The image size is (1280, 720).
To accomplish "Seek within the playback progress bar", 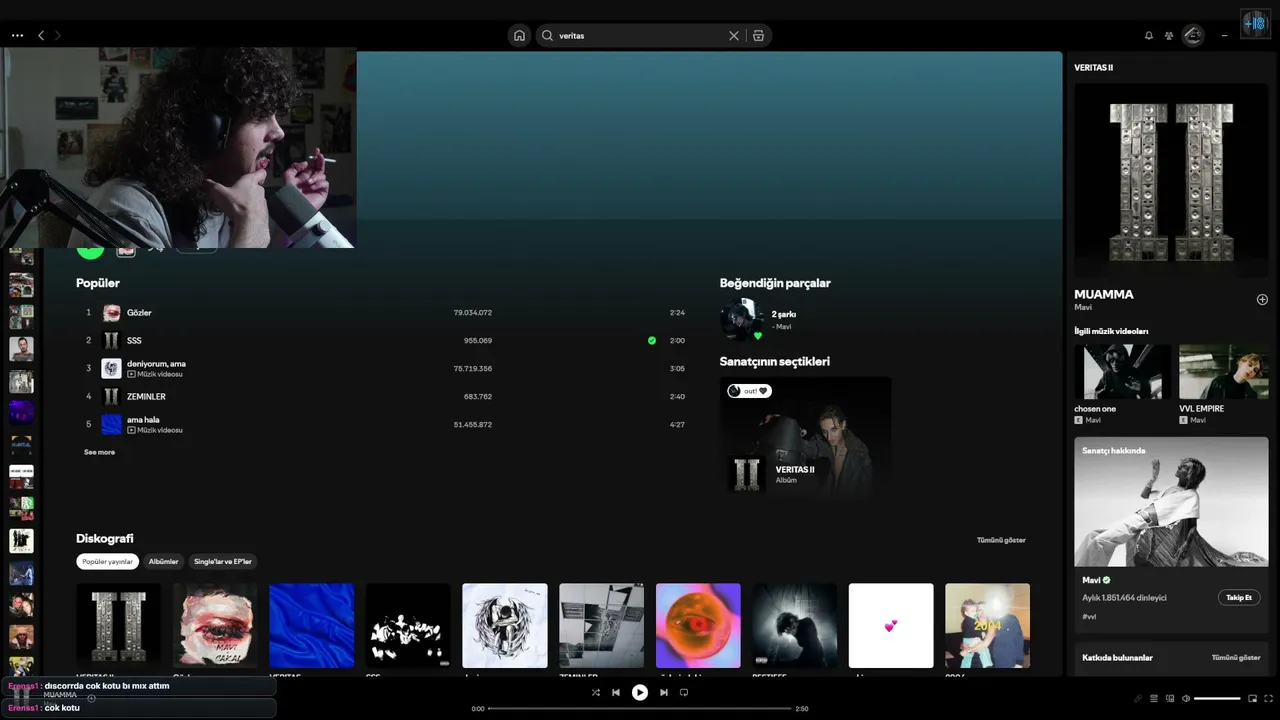I will coord(640,709).
